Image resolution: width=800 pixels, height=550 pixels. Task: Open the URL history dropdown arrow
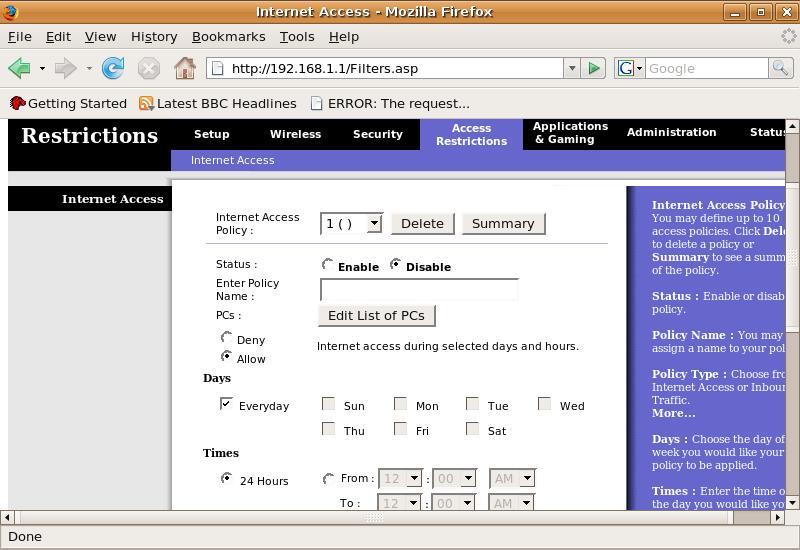[x=572, y=68]
